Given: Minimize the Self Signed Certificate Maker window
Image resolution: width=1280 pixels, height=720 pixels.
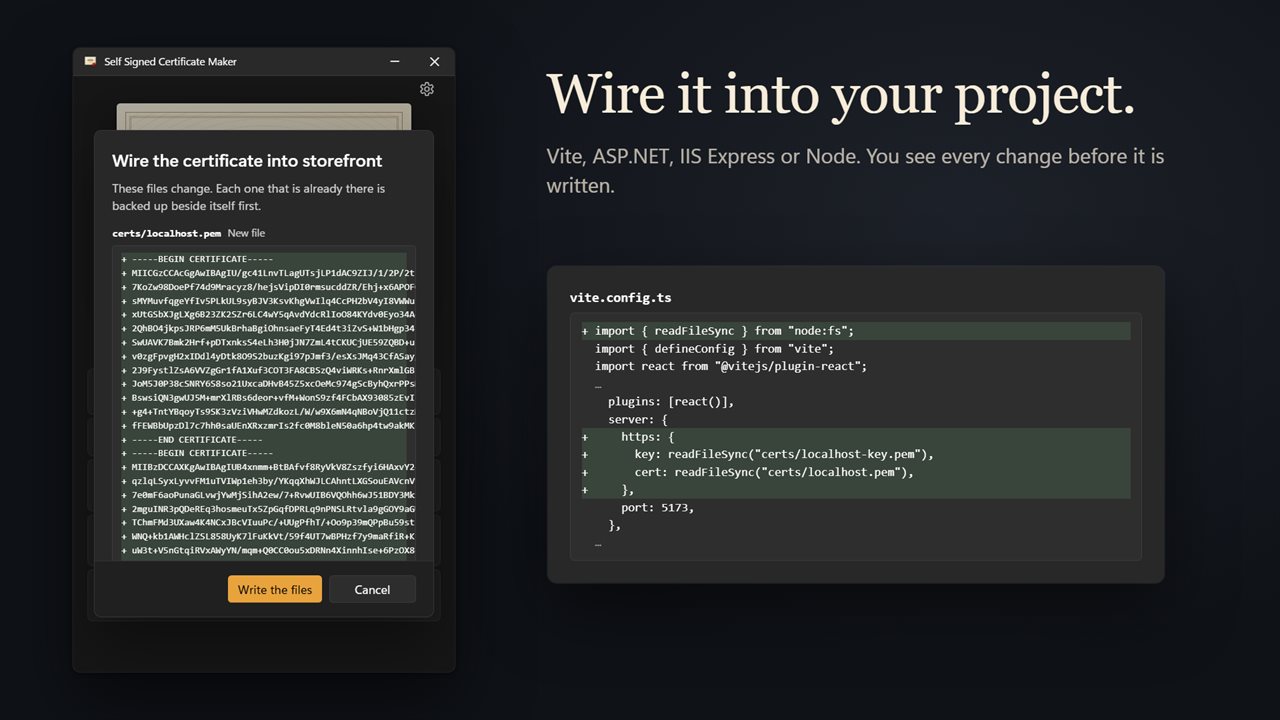Looking at the screenshot, I should [396, 62].
